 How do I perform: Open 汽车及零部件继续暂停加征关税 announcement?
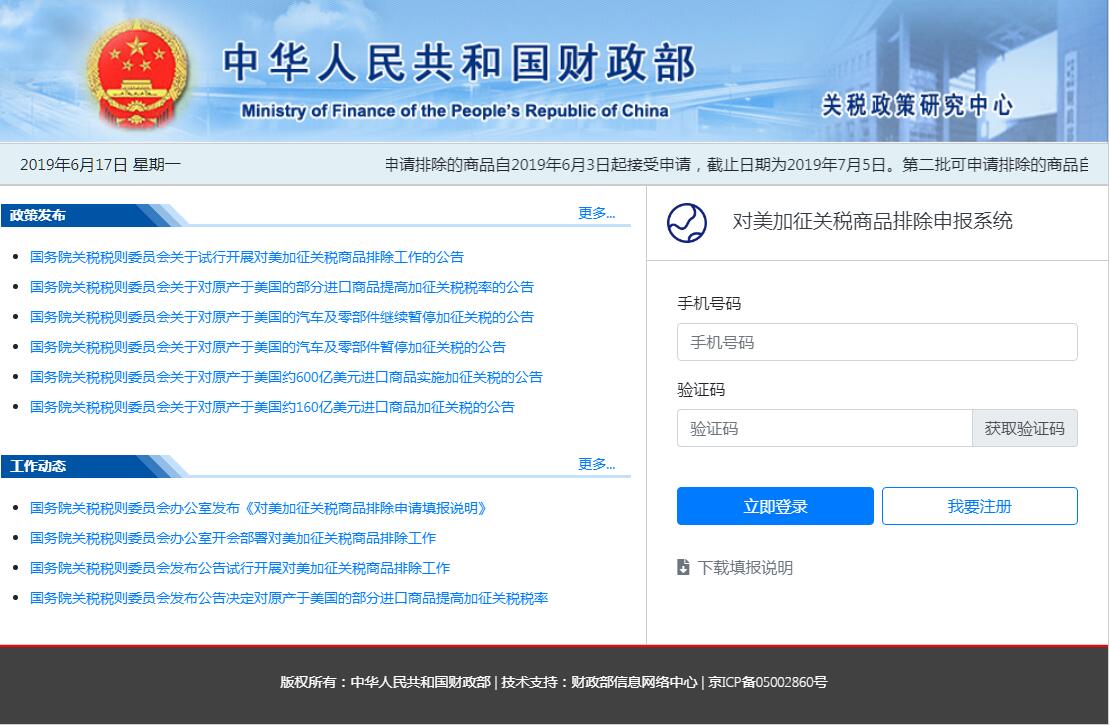coord(282,317)
